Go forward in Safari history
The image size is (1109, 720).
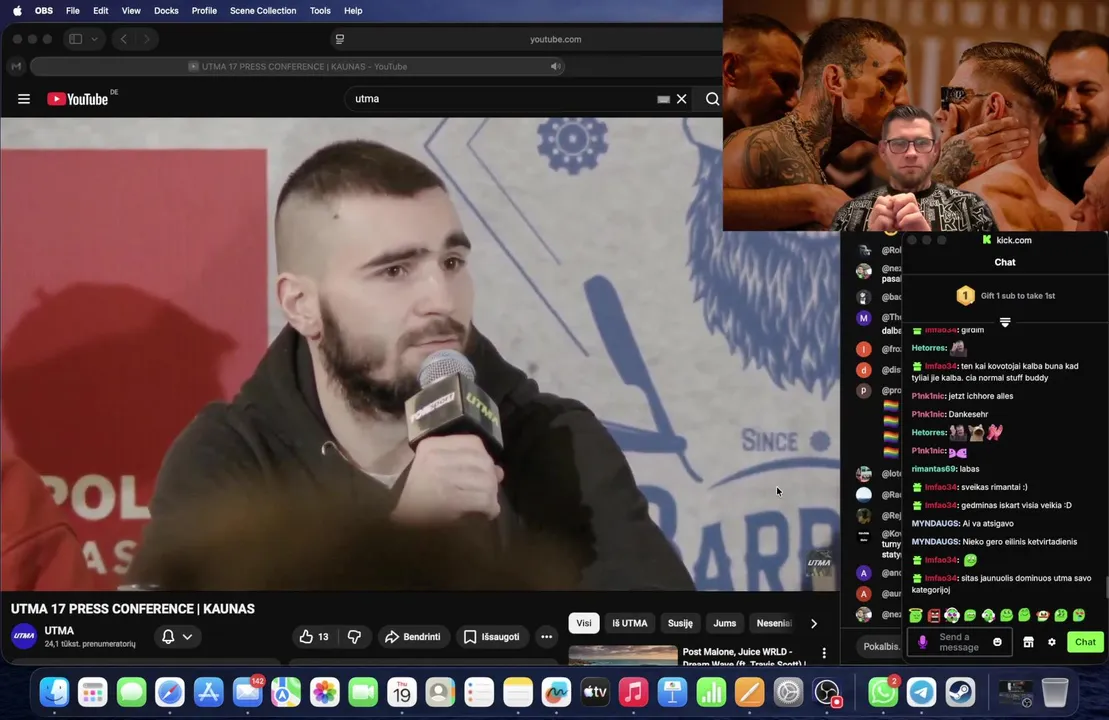(146, 39)
